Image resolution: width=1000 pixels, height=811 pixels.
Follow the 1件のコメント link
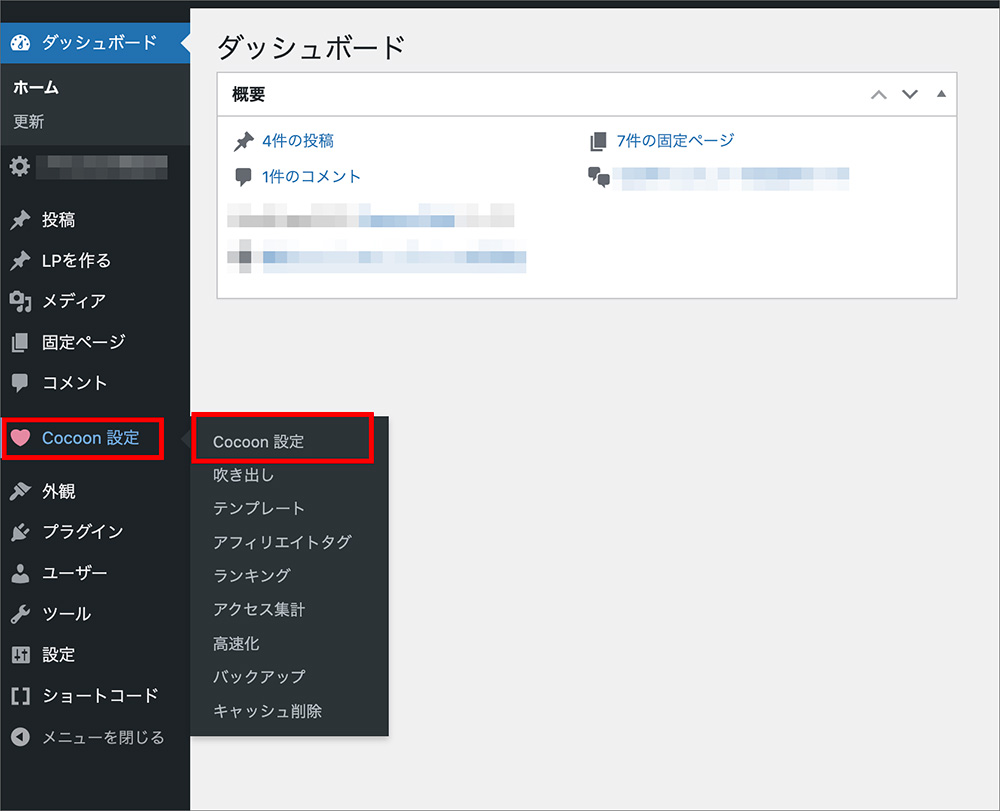311,177
